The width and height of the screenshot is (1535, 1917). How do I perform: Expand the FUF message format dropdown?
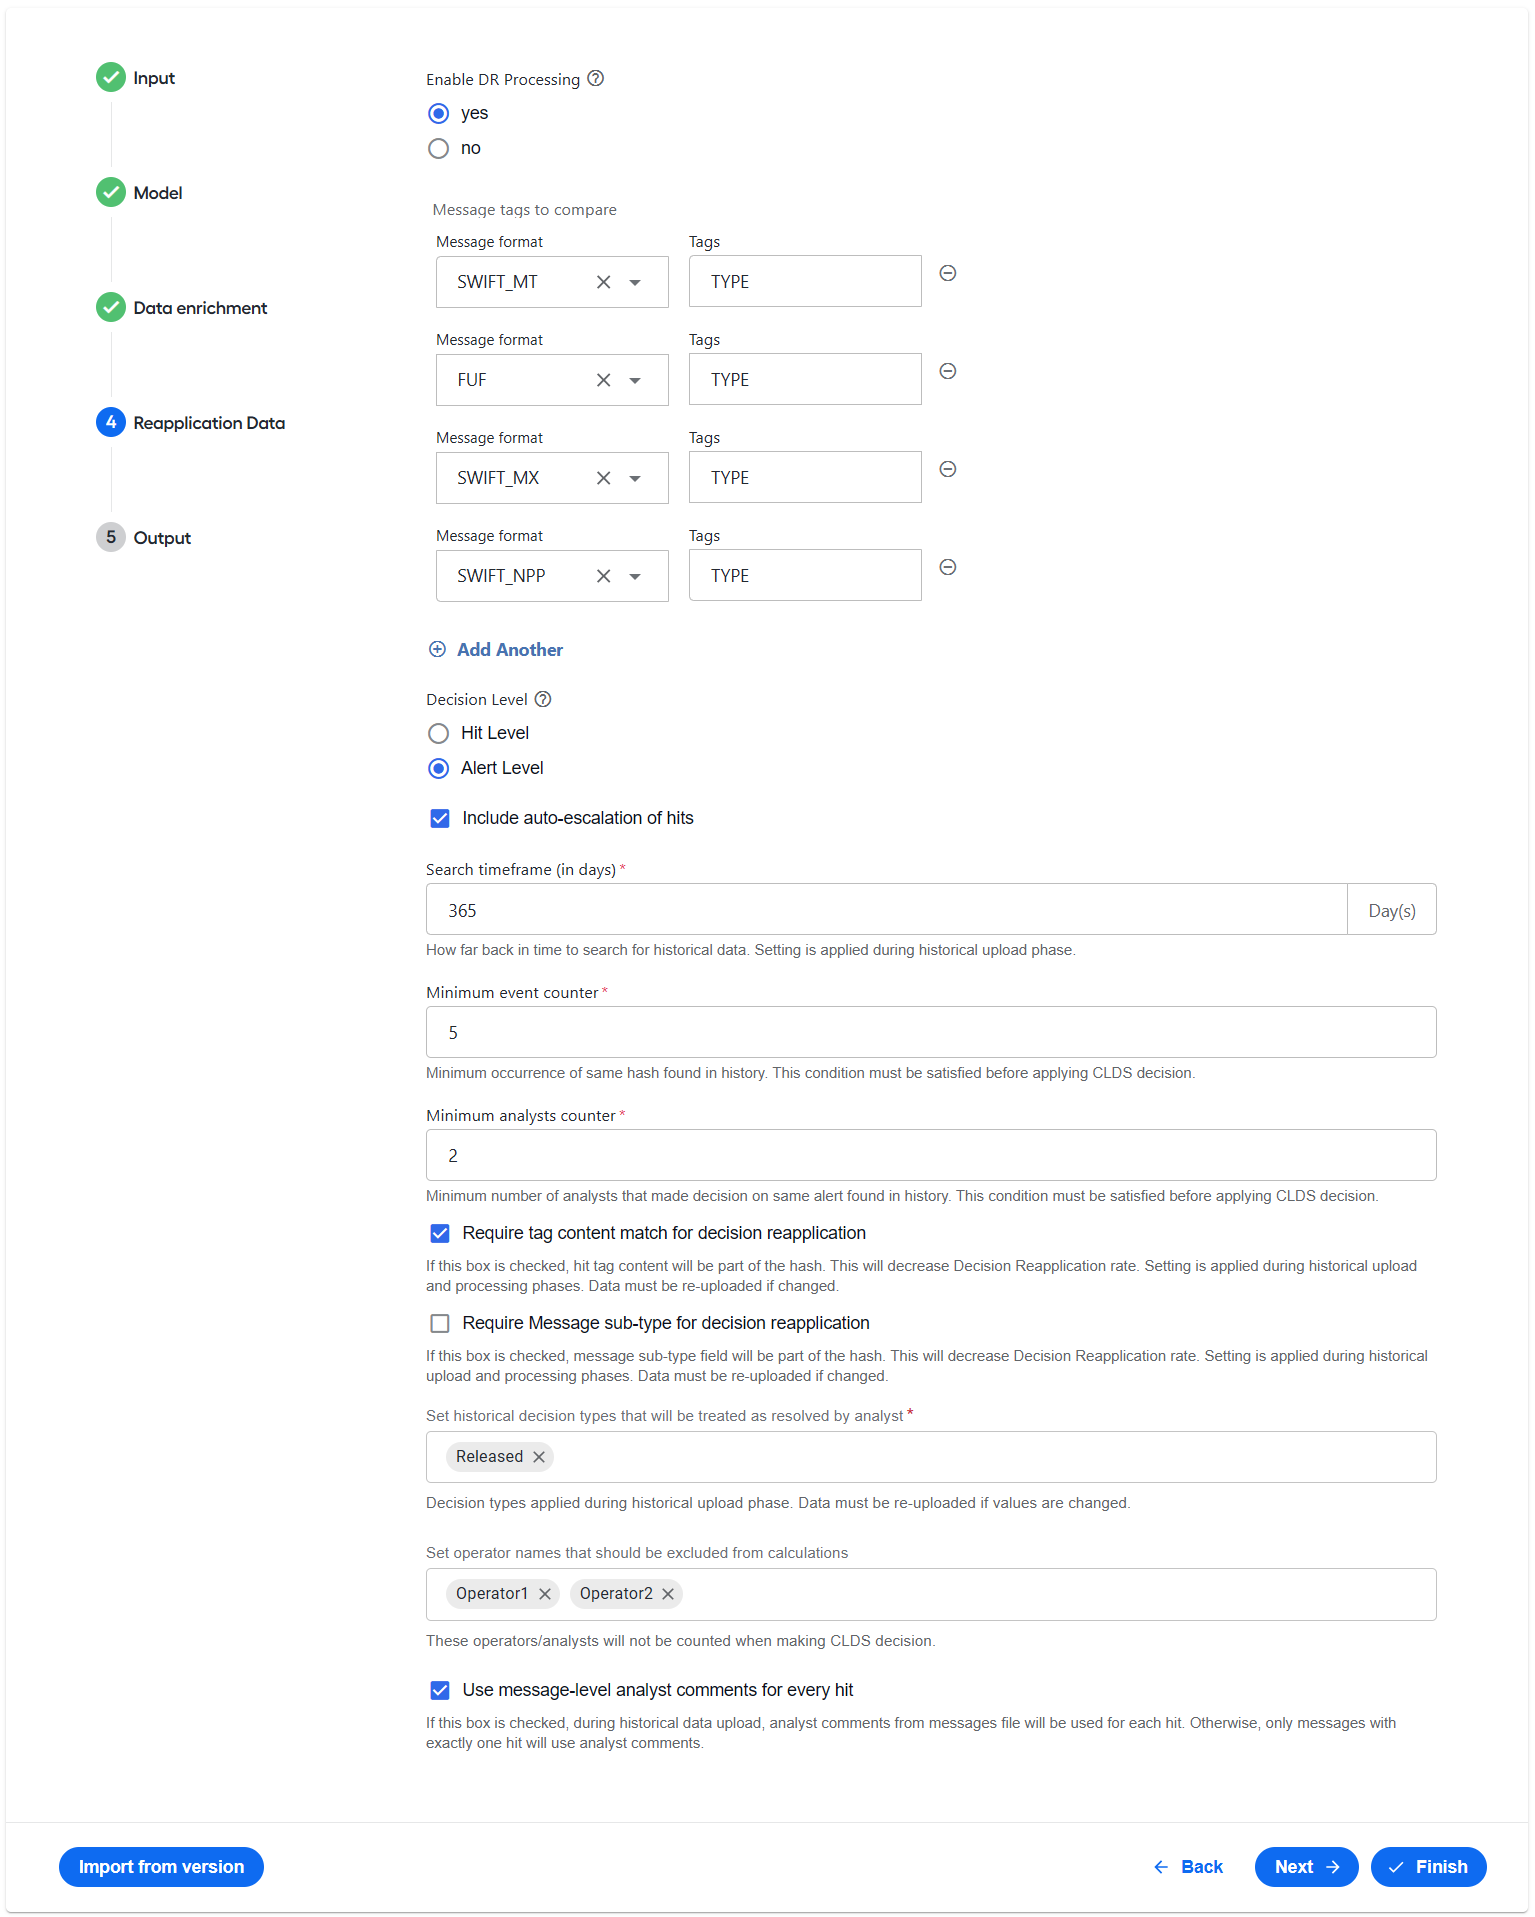[x=635, y=380]
